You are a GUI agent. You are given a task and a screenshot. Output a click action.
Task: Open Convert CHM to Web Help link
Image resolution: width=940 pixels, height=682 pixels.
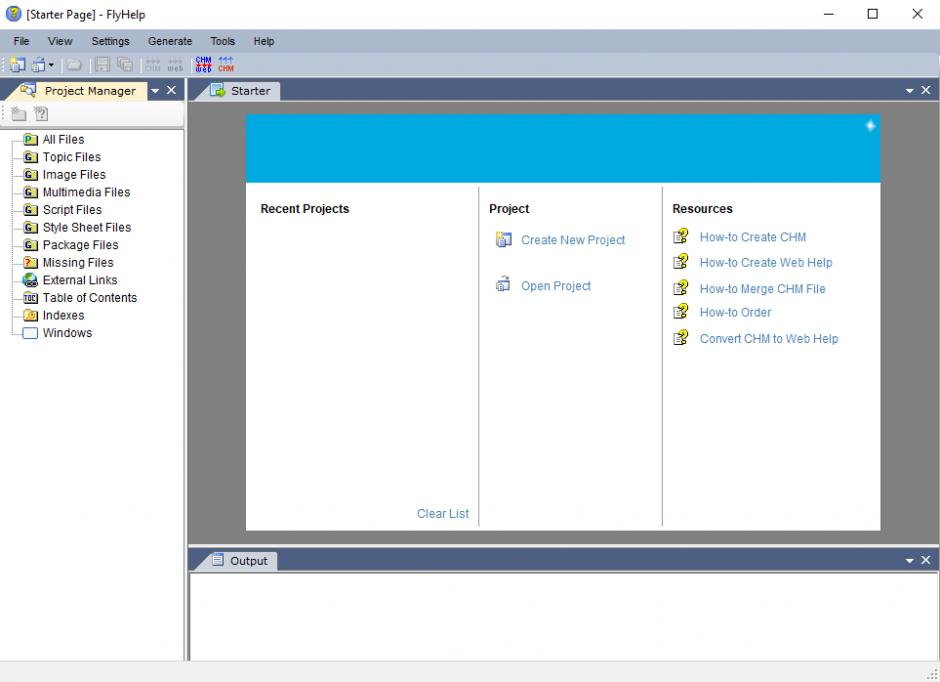[769, 339]
